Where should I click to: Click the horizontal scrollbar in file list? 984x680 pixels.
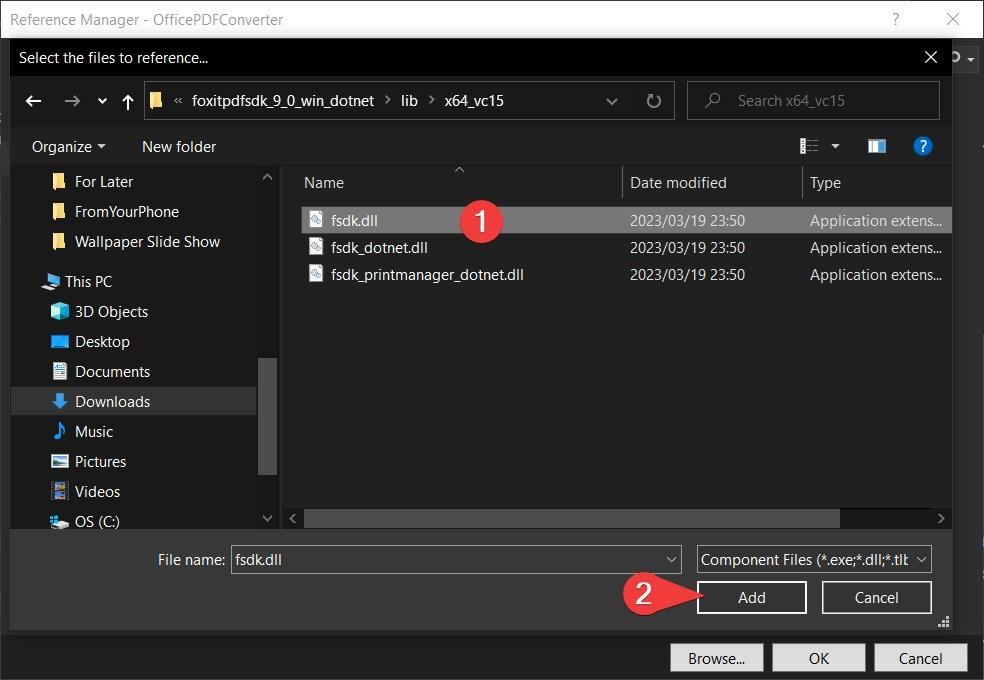coord(572,518)
